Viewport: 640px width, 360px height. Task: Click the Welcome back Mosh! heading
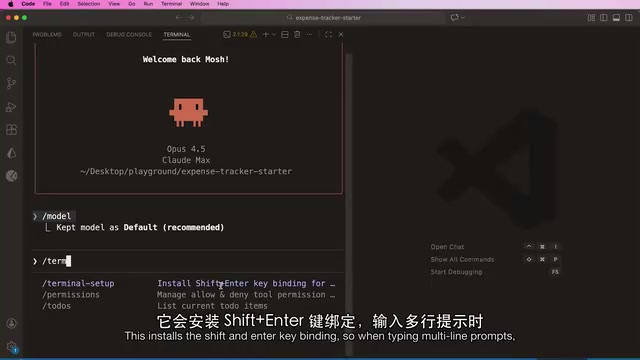click(x=186, y=60)
